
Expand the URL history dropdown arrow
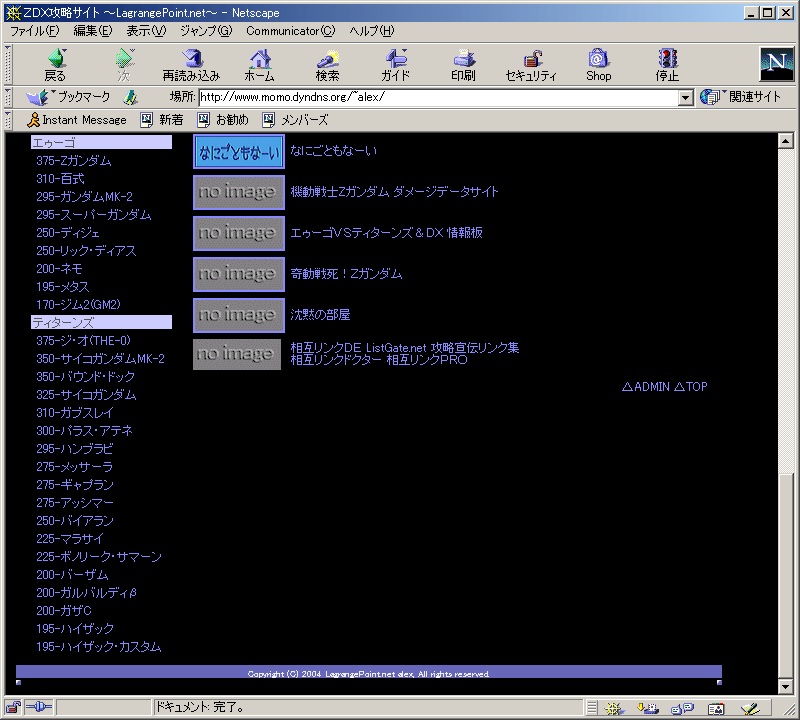[686, 97]
